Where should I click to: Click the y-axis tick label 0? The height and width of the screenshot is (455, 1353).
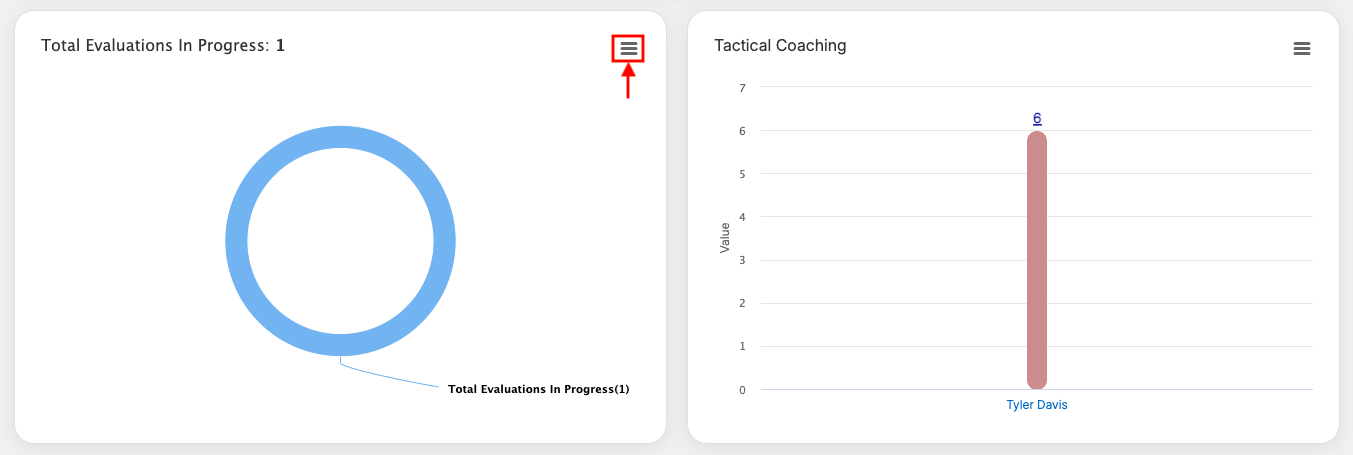742,390
